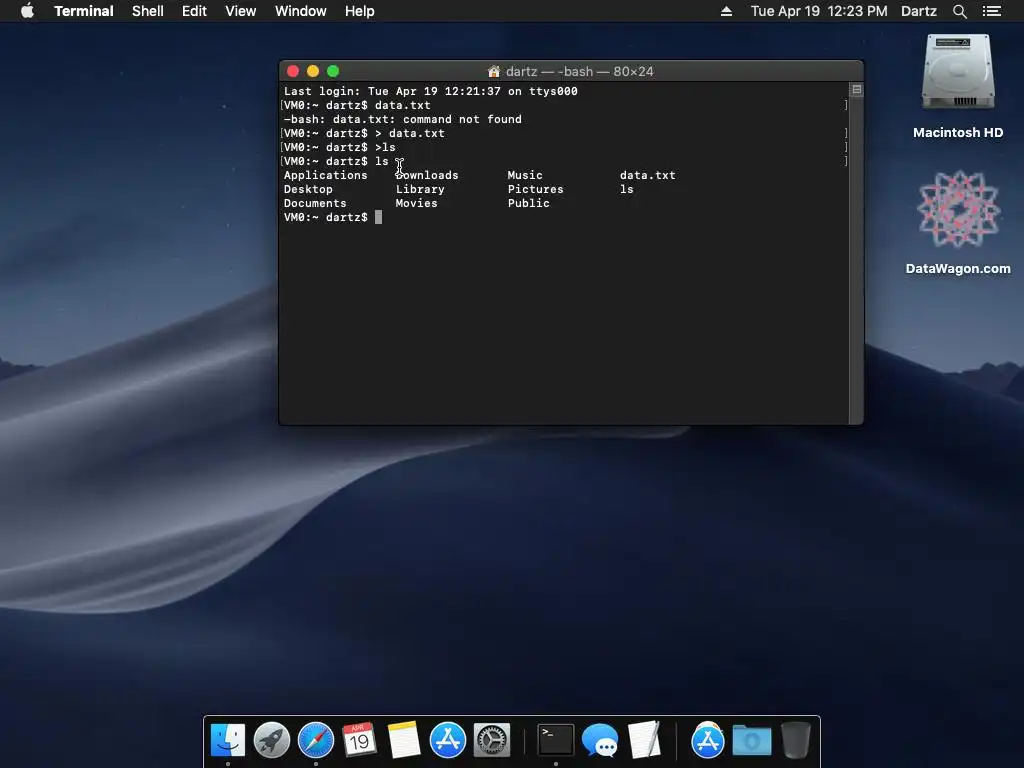This screenshot has height=768, width=1024.
Task: Click 'Music' in the ls output
Action: (x=525, y=175)
